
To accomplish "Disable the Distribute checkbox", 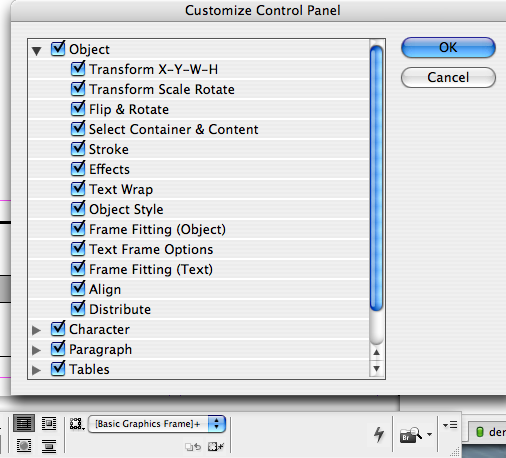I will click(x=78, y=309).
